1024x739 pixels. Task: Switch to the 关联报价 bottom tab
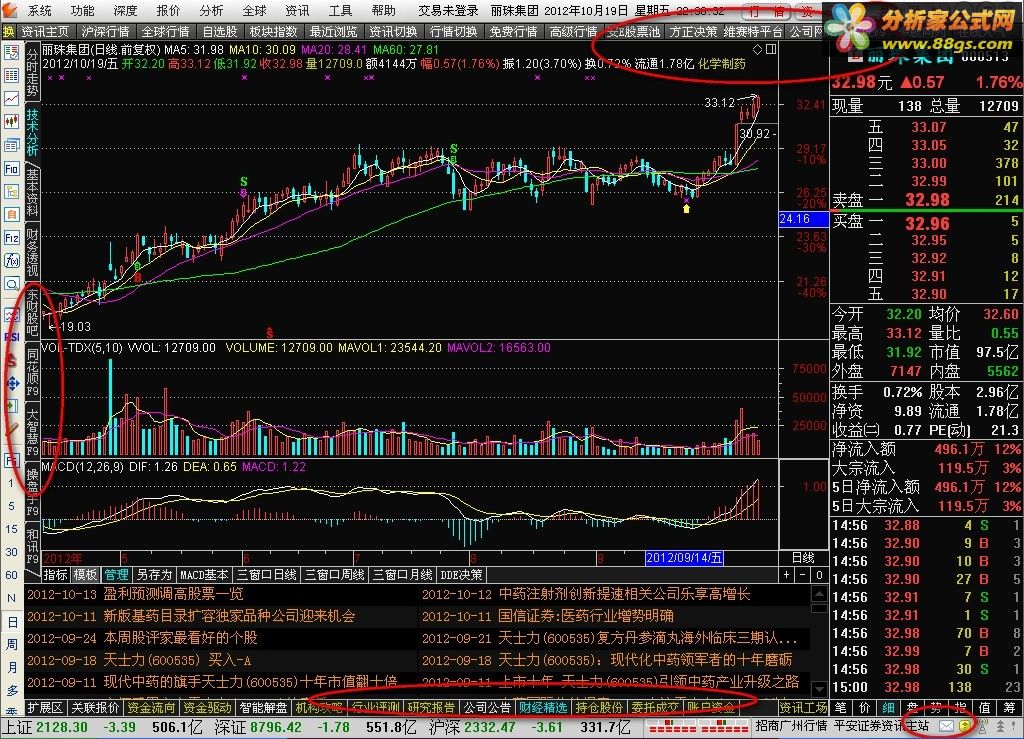pyautogui.click(x=95, y=708)
